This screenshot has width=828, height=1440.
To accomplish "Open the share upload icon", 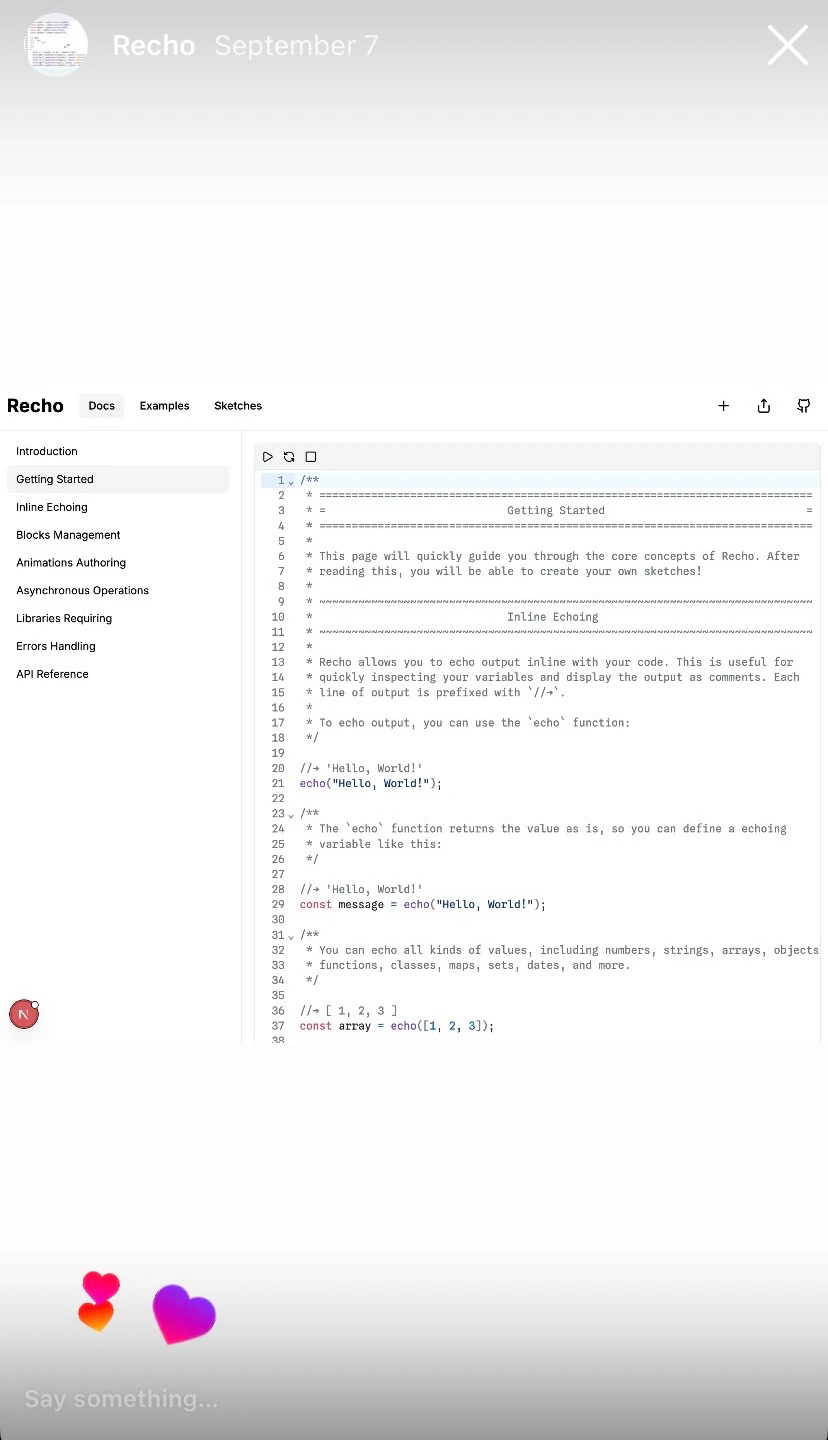I will 764,406.
